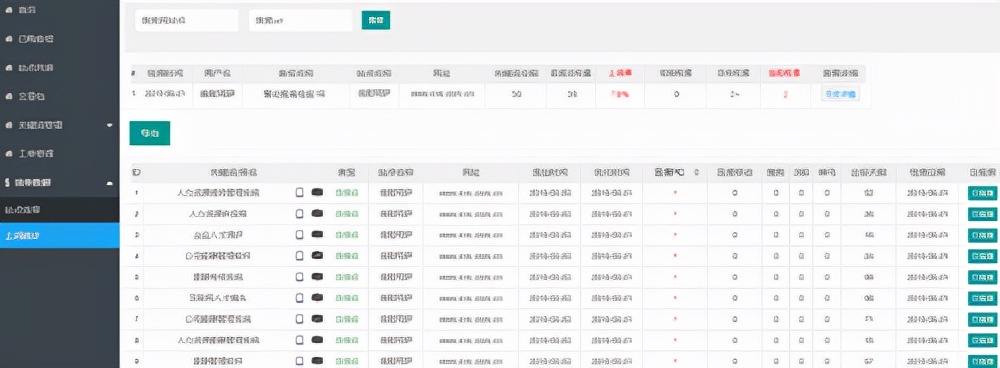Click the icon of the third sidebar item
This screenshot has height=368, width=1000.
9,68
